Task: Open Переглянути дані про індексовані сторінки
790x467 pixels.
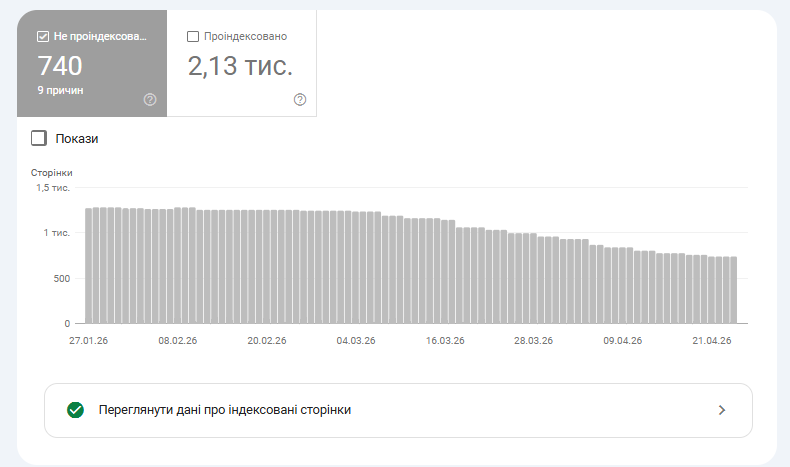Action: (399, 411)
